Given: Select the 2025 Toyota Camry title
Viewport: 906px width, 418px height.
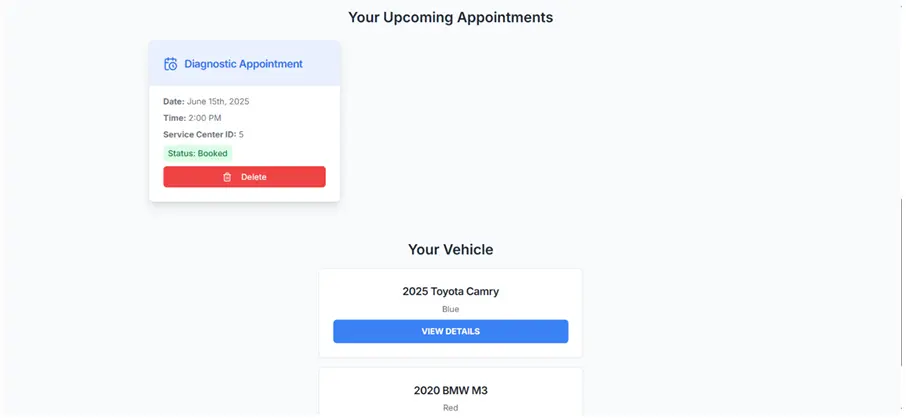Looking at the screenshot, I should click(x=450, y=291).
